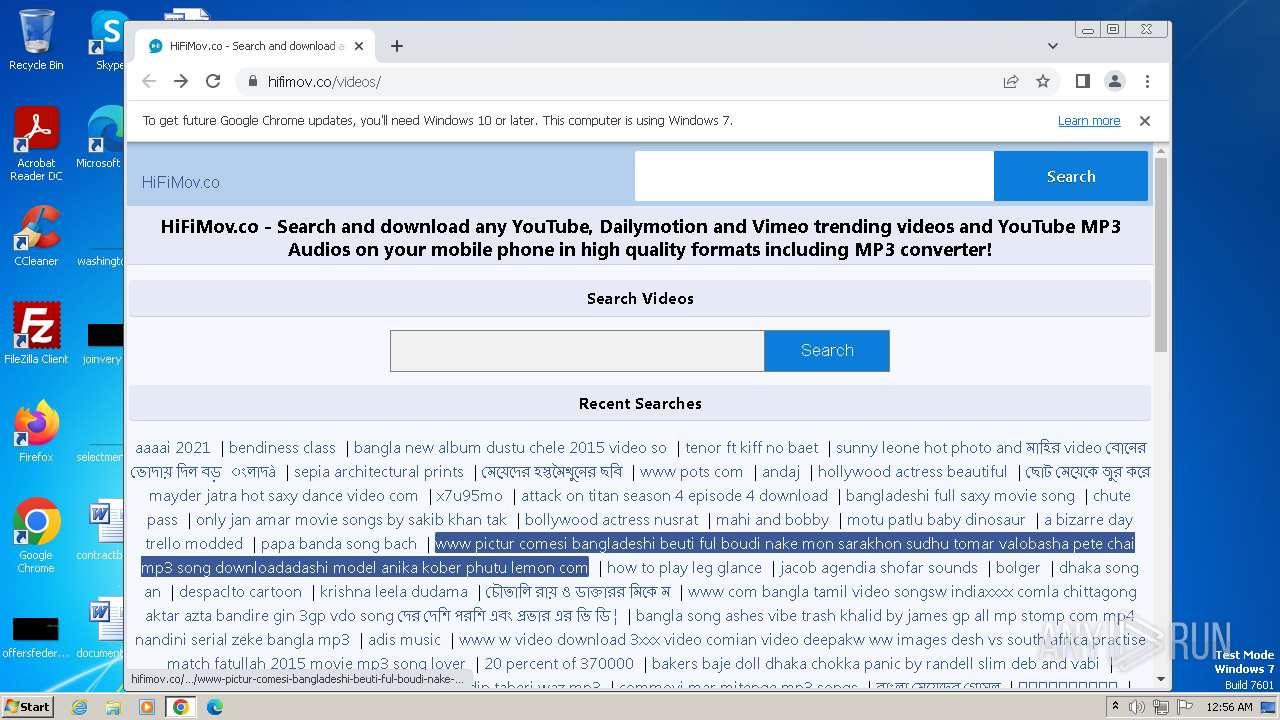Screen dimensions: 1280x720
Task: Open the Learn more link
Action: pos(1089,120)
